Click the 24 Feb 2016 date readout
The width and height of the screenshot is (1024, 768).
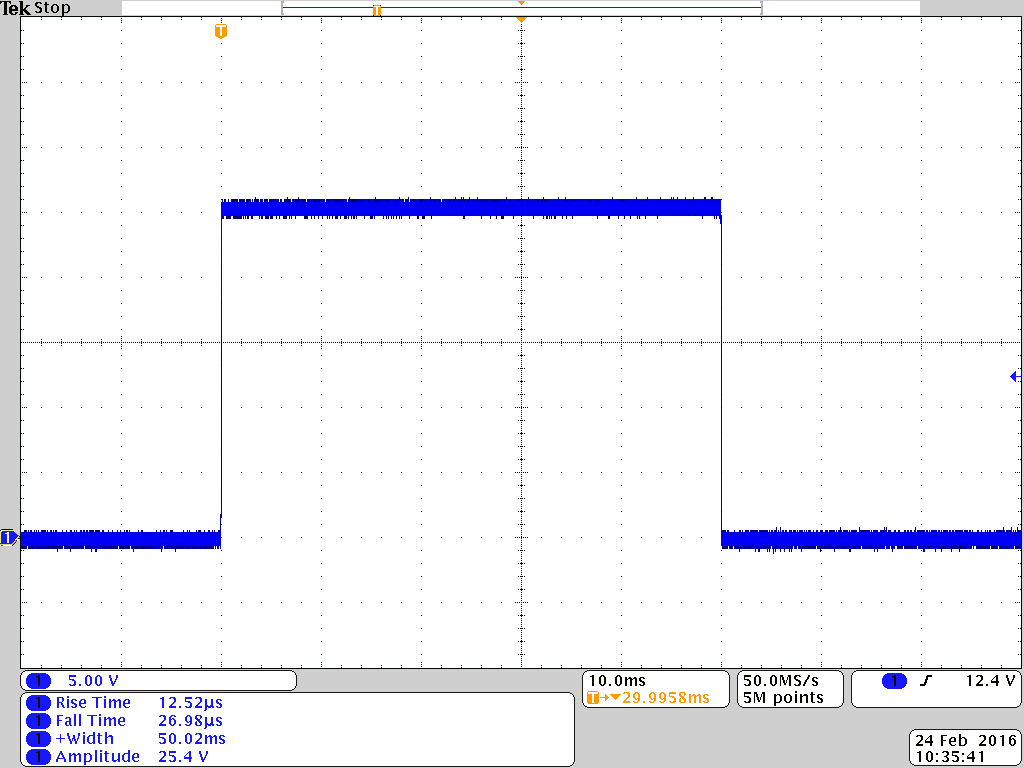point(965,741)
